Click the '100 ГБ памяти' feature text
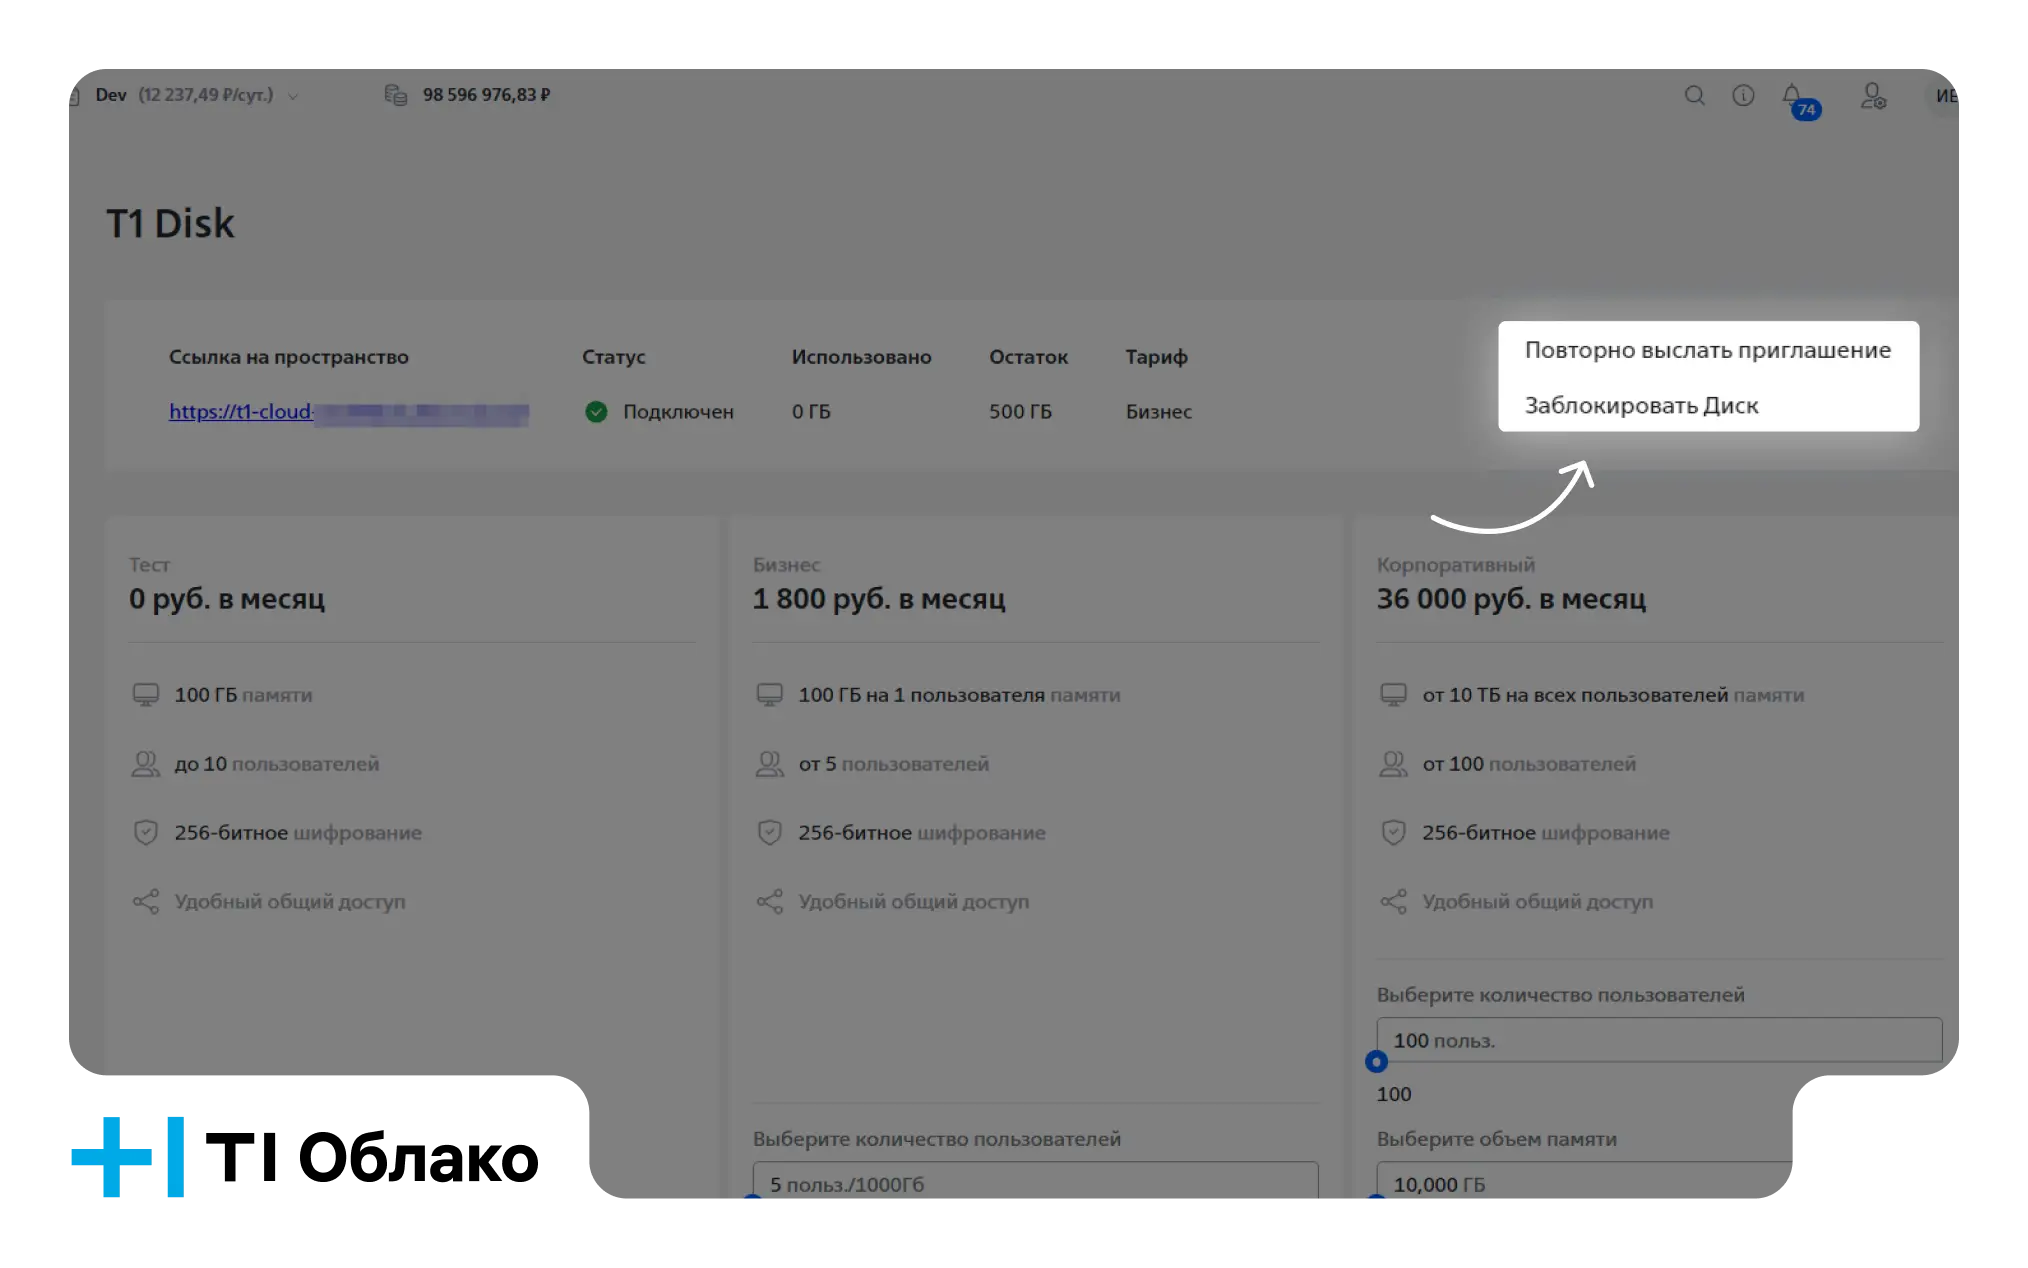 [x=243, y=695]
